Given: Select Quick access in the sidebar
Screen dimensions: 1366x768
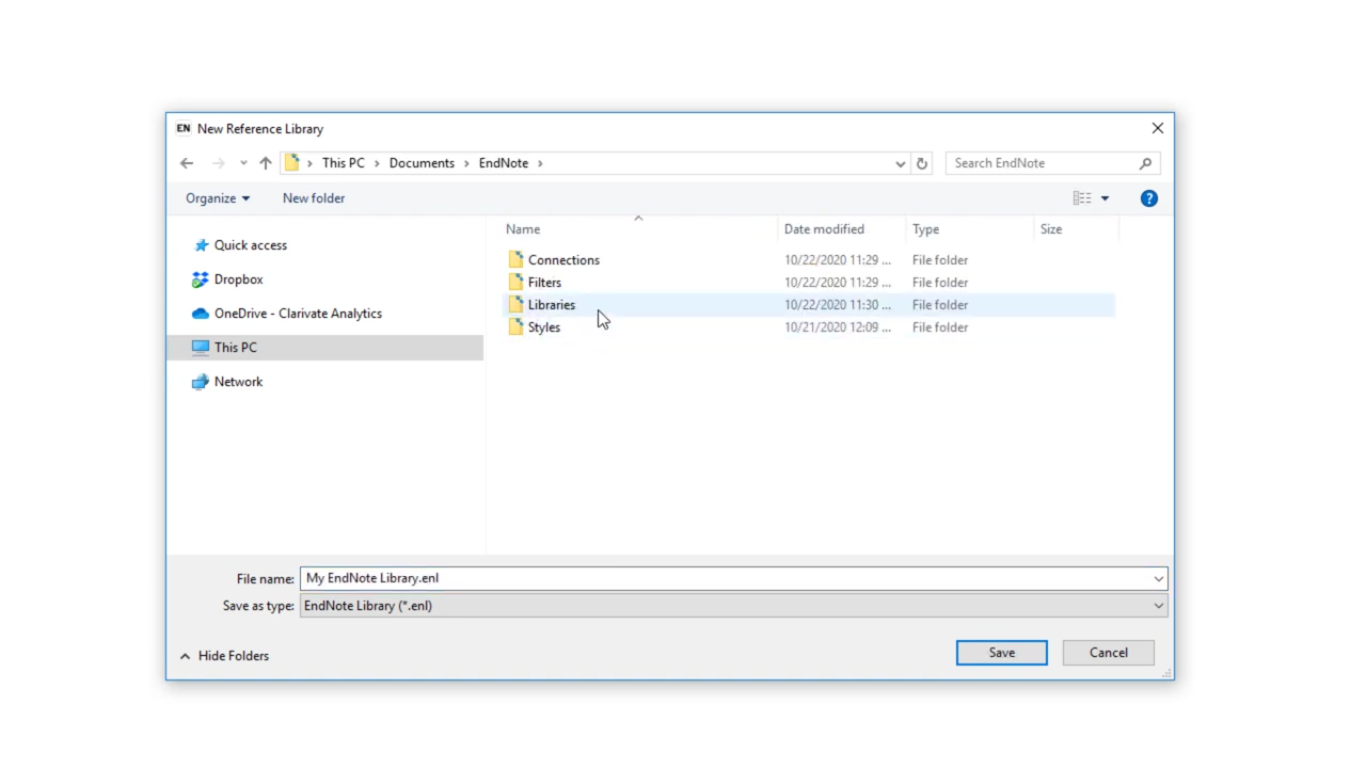Looking at the screenshot, I should click(250, 245).
